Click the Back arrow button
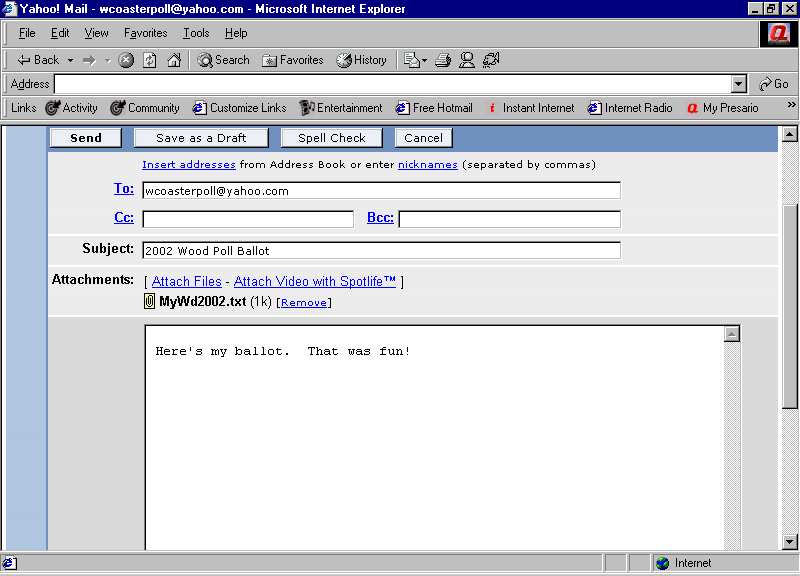This screenshot has width=800, height=576. 38,60
